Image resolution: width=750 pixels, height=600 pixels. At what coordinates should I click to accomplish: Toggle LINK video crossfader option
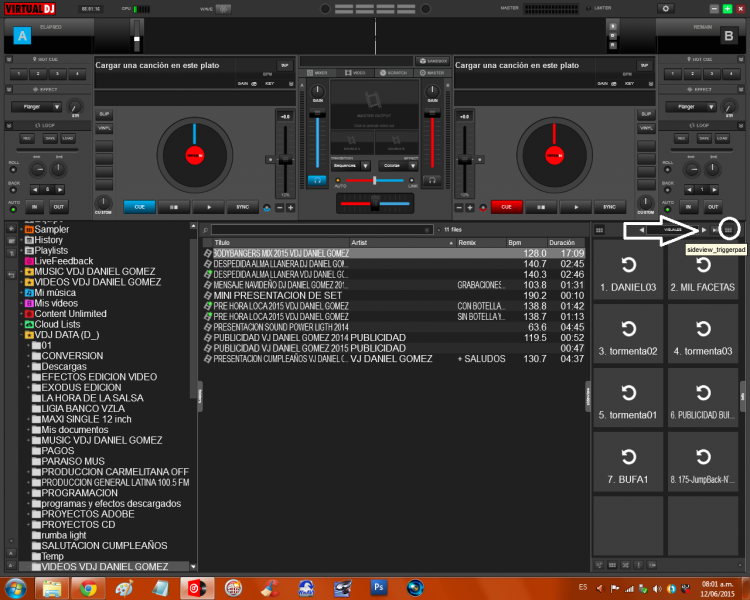(411, 181)
